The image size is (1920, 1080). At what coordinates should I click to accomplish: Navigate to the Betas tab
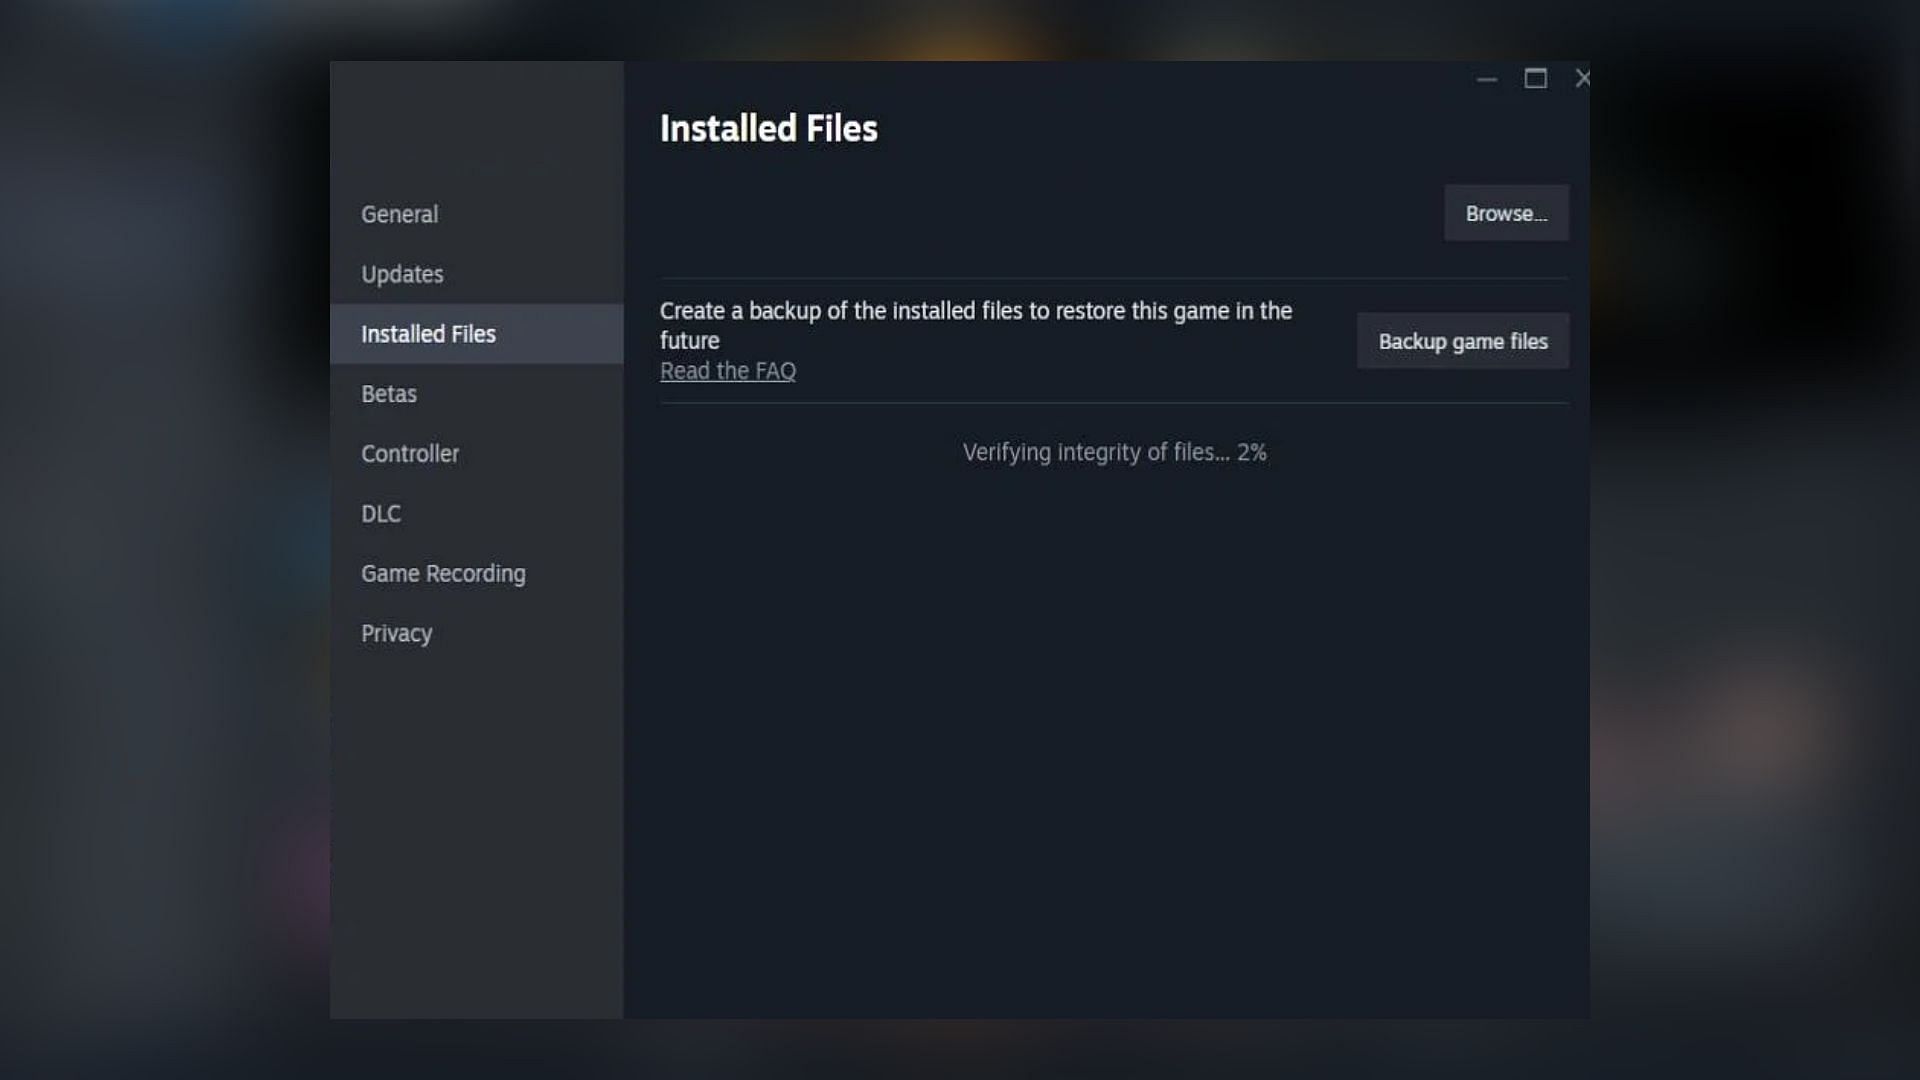click(389, 393)
